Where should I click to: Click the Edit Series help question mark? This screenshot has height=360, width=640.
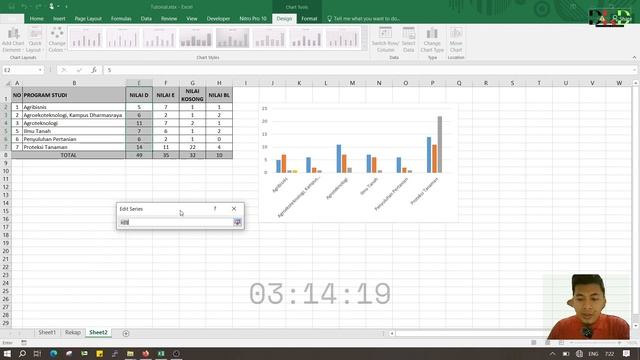[x=215, y=209]
